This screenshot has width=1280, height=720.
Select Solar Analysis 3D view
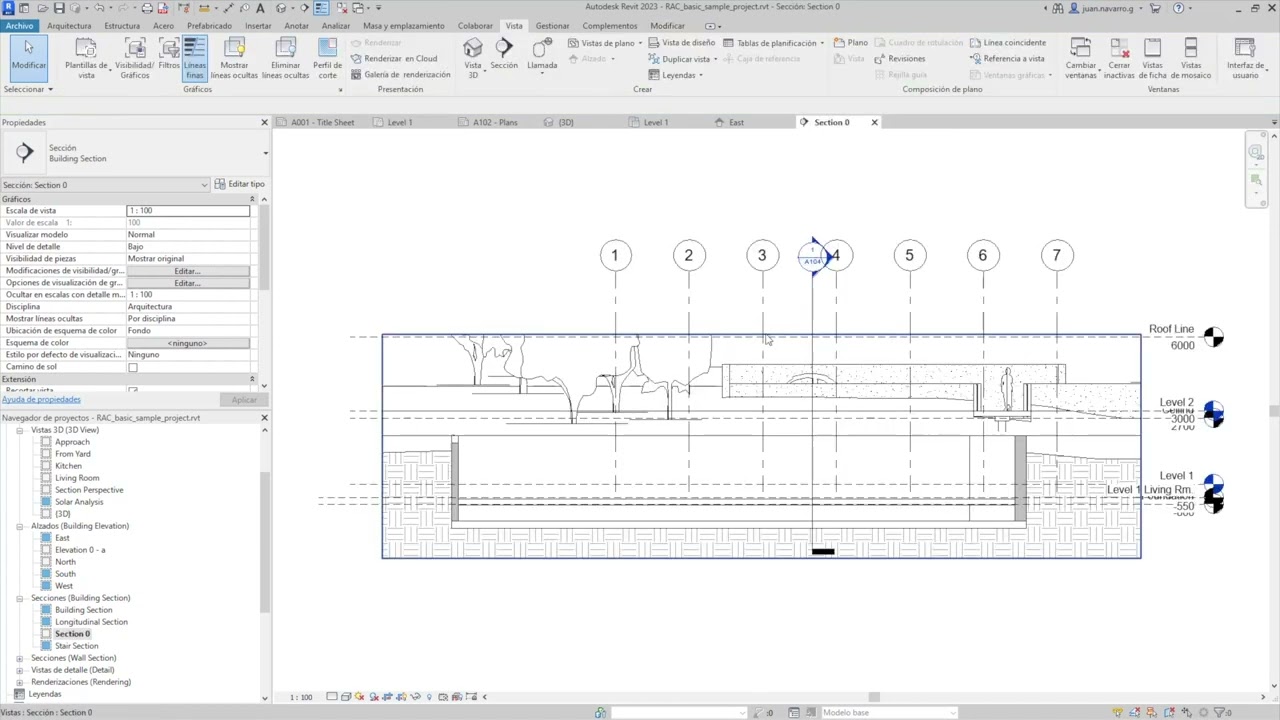(x=78, y=502)
